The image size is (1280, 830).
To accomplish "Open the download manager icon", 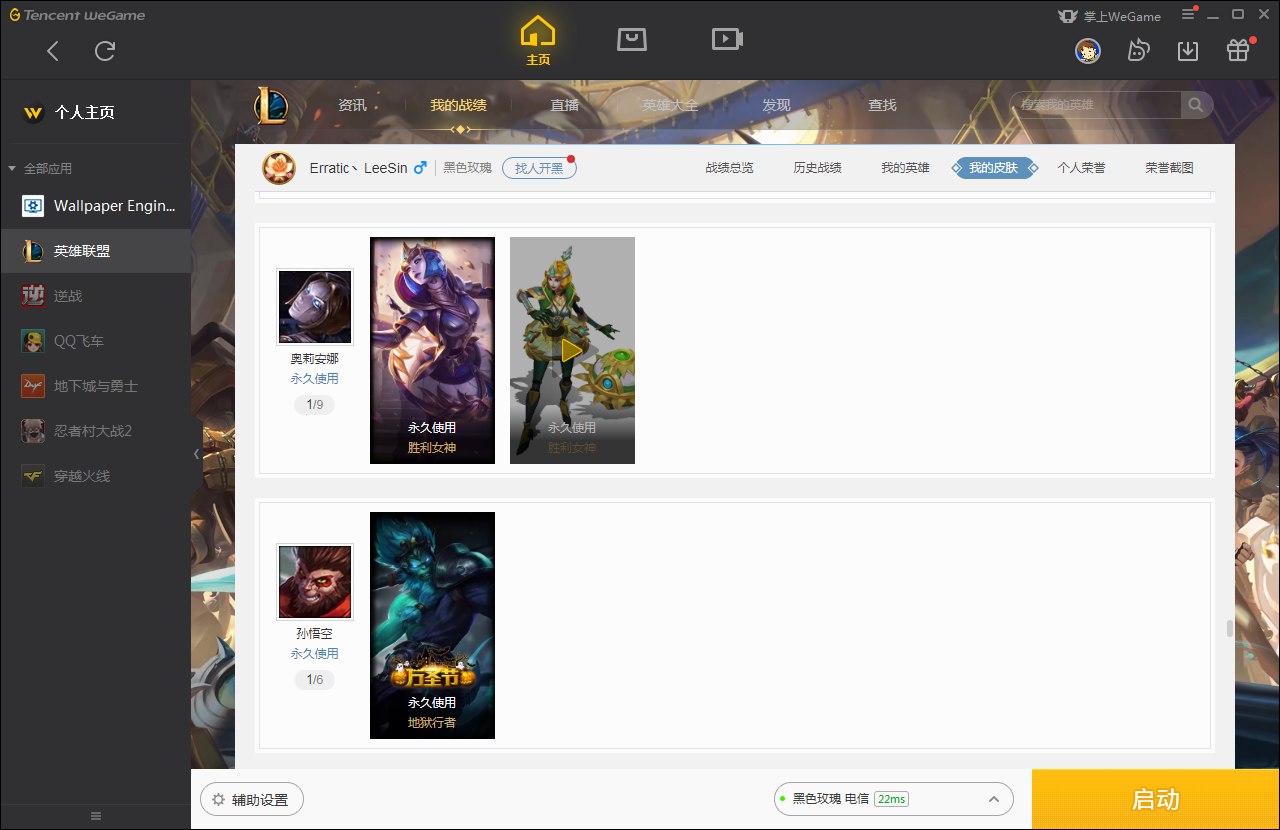I will coord(1188,50).
